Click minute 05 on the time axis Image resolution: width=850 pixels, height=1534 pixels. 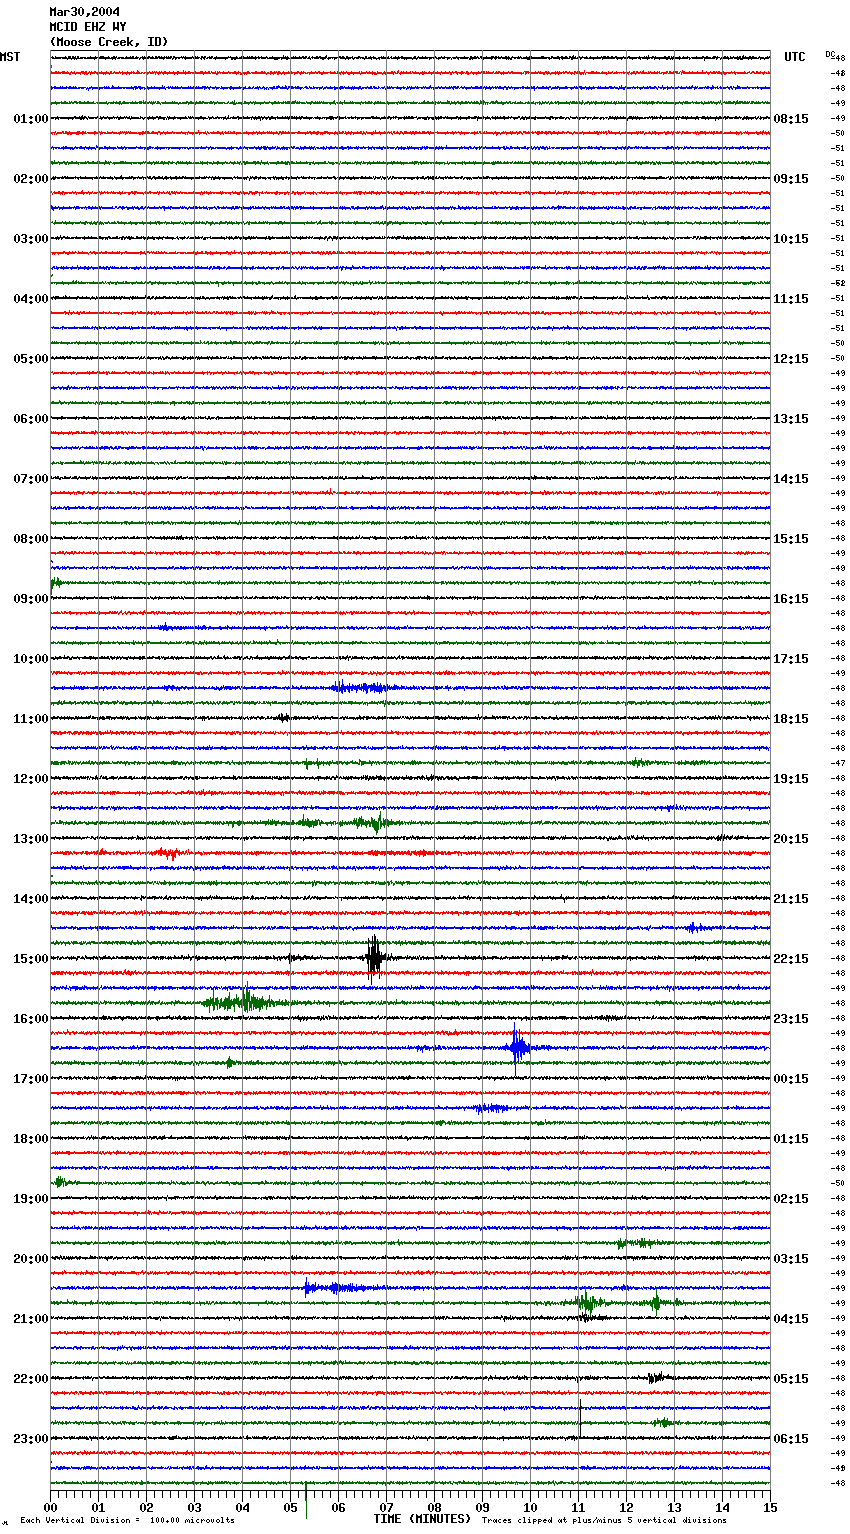(x=290, y=1507)
